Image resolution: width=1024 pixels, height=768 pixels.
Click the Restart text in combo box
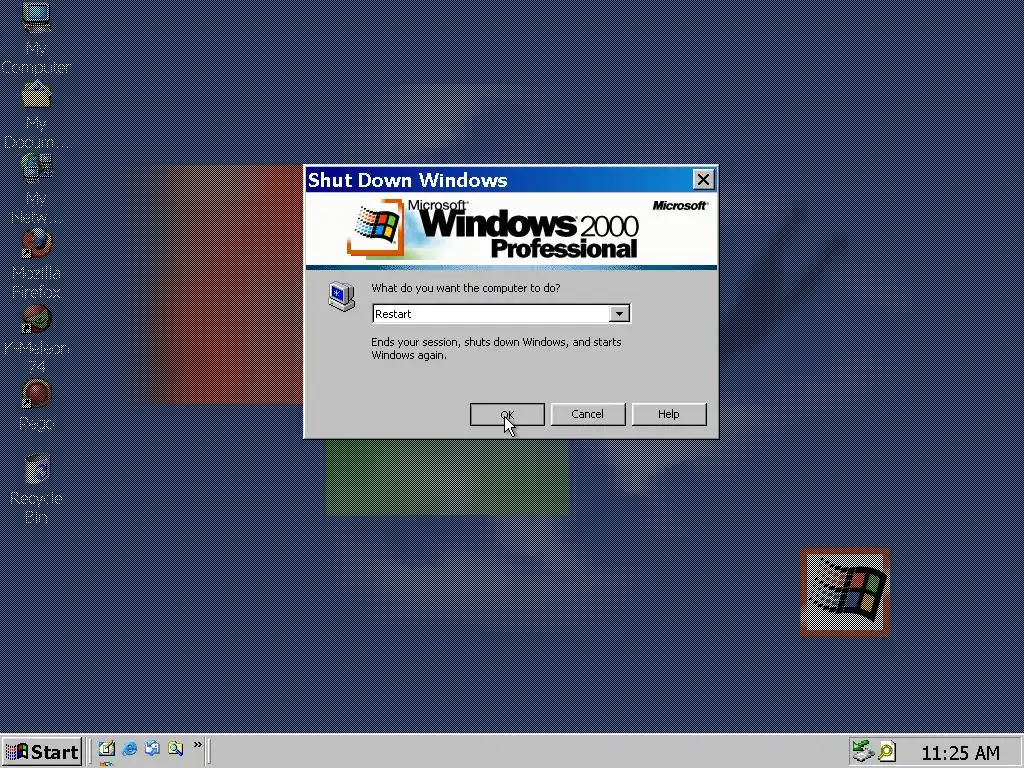point(393,314)
